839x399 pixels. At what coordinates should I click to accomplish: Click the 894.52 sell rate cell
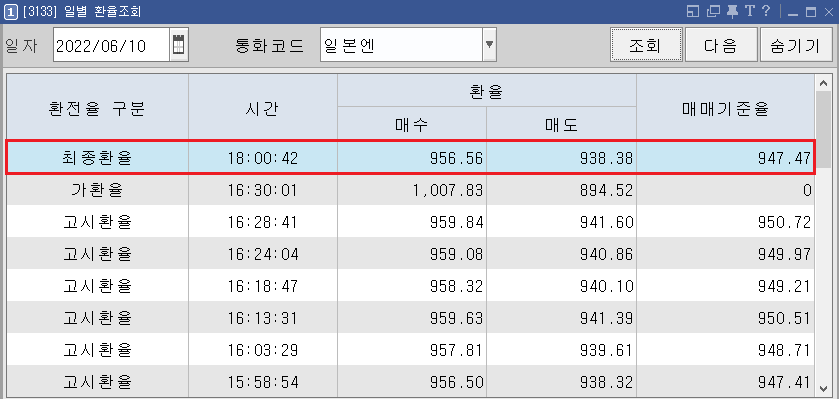pos(561,190)
